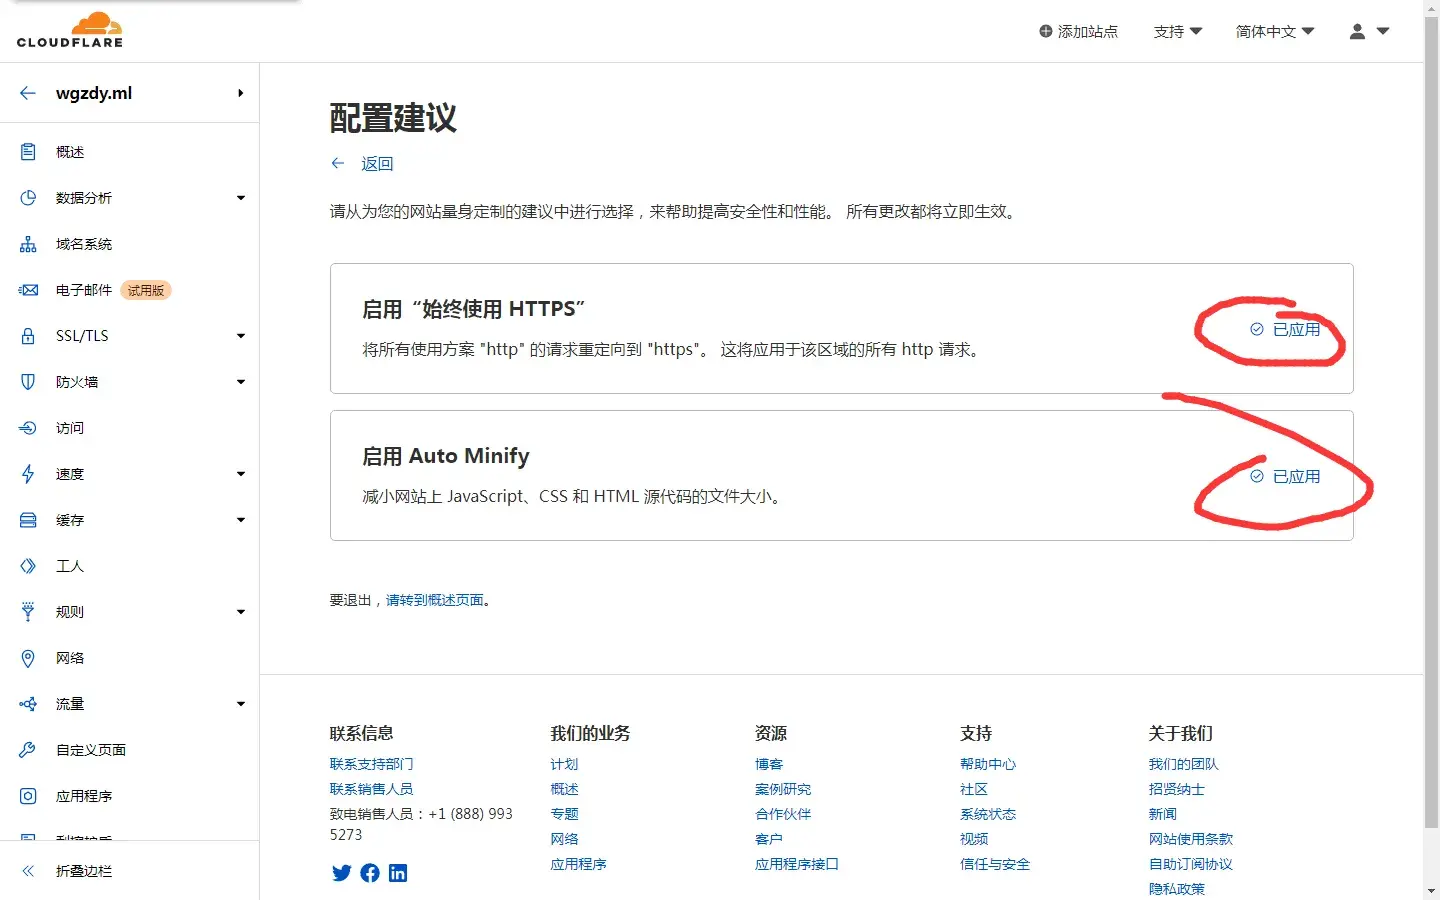Open Cloudflare's Facebook page

(x=370, y=873)
